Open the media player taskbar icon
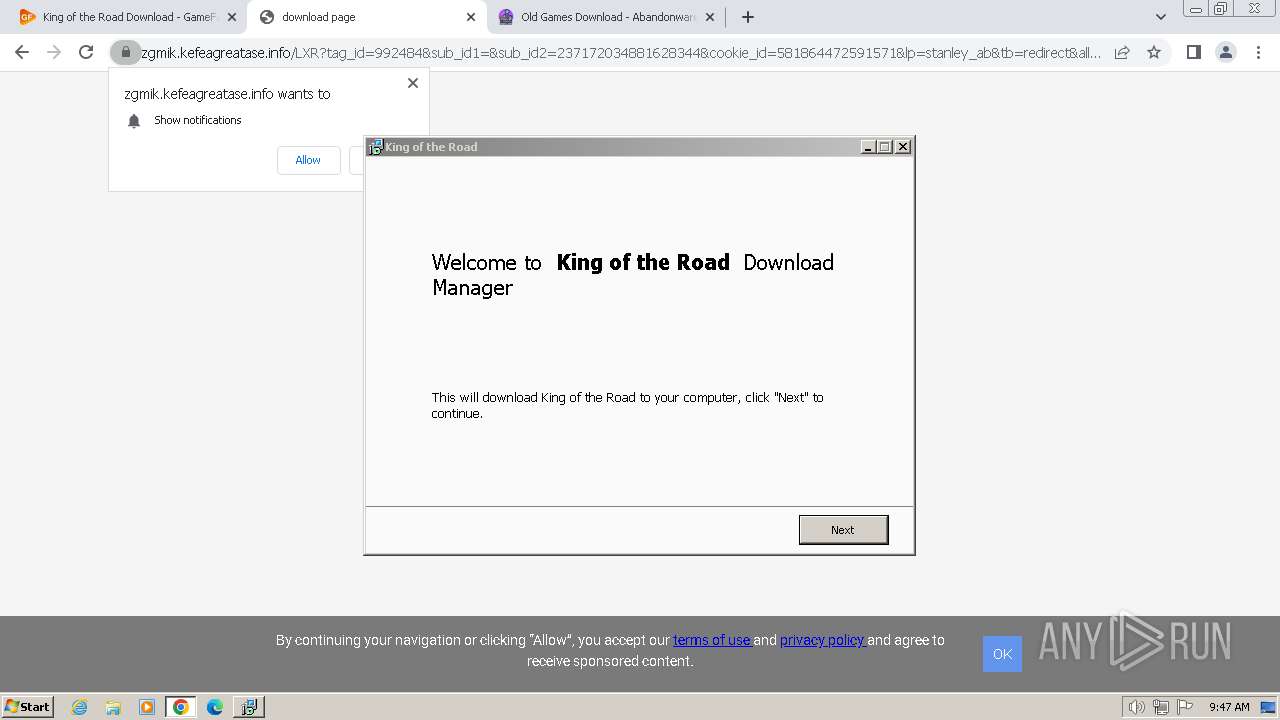 click(147, 707)
